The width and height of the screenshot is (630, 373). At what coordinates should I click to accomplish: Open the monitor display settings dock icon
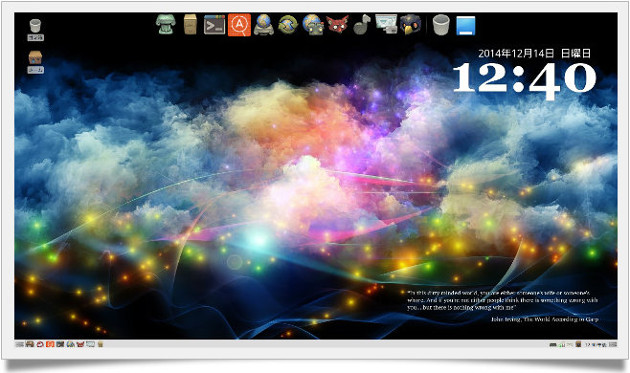(386, 24)
